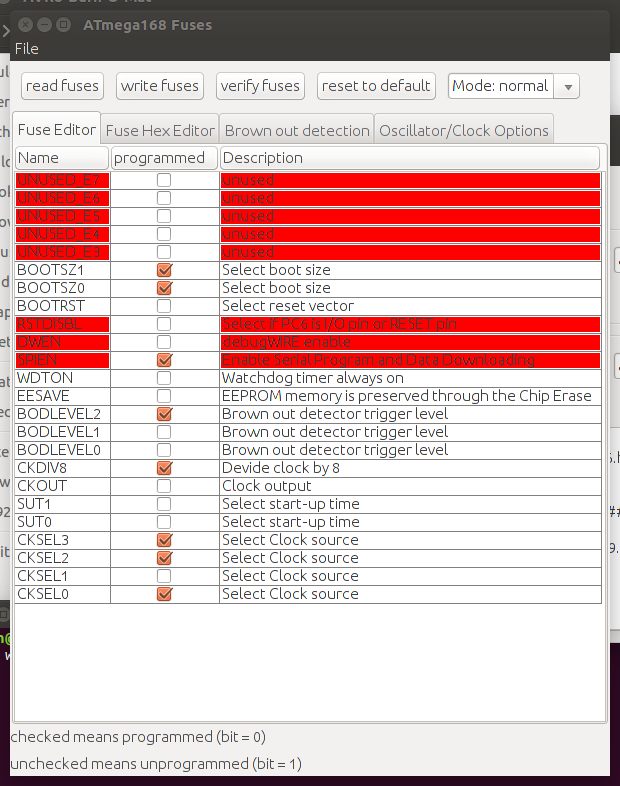Click the SPIEN name cell

coord(63,360)
